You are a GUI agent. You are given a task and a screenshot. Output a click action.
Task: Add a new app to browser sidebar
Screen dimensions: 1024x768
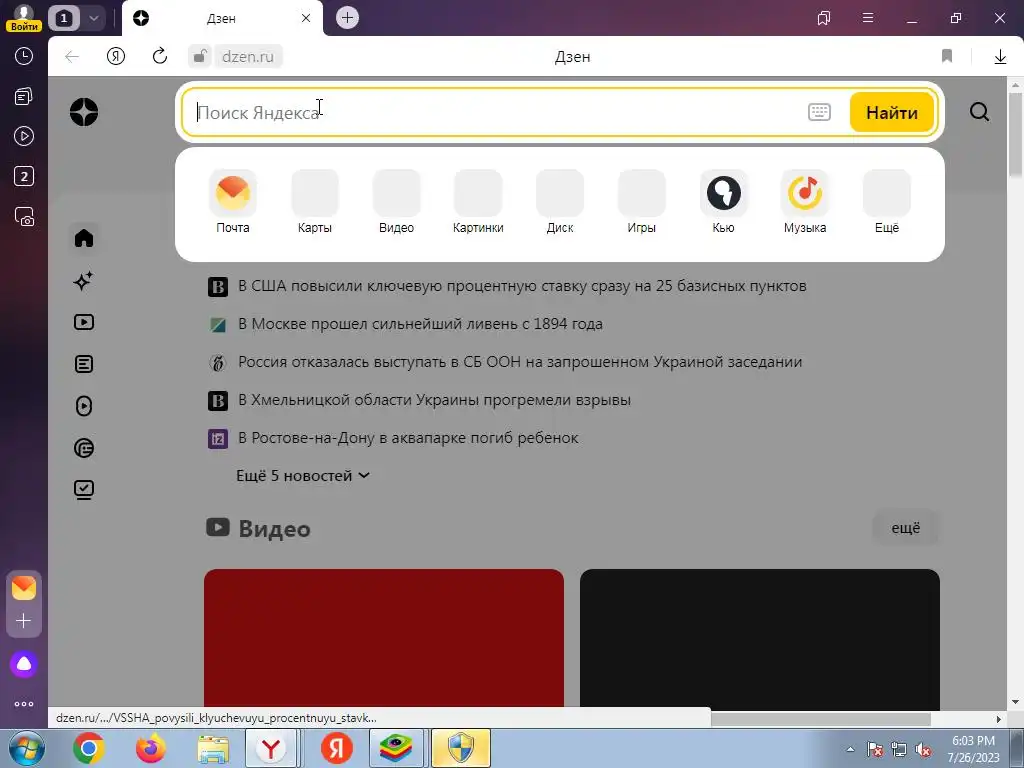24,620
